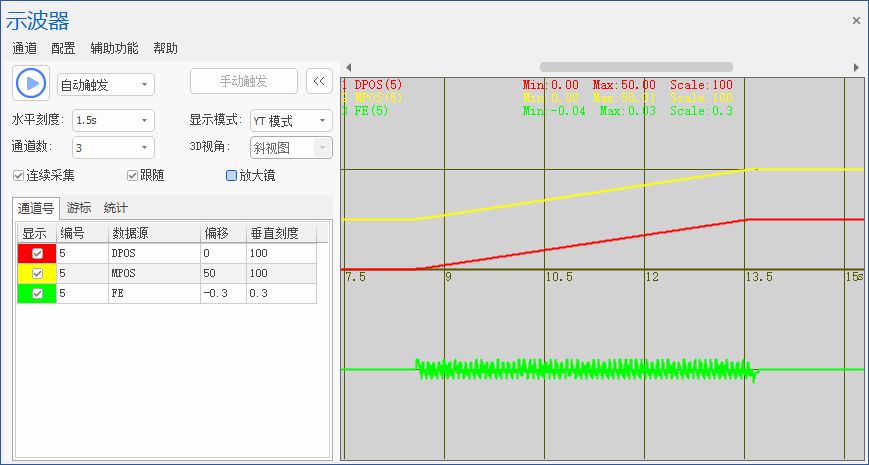
Task: Click the 显示 column header
Action: (x=37, y=233)
